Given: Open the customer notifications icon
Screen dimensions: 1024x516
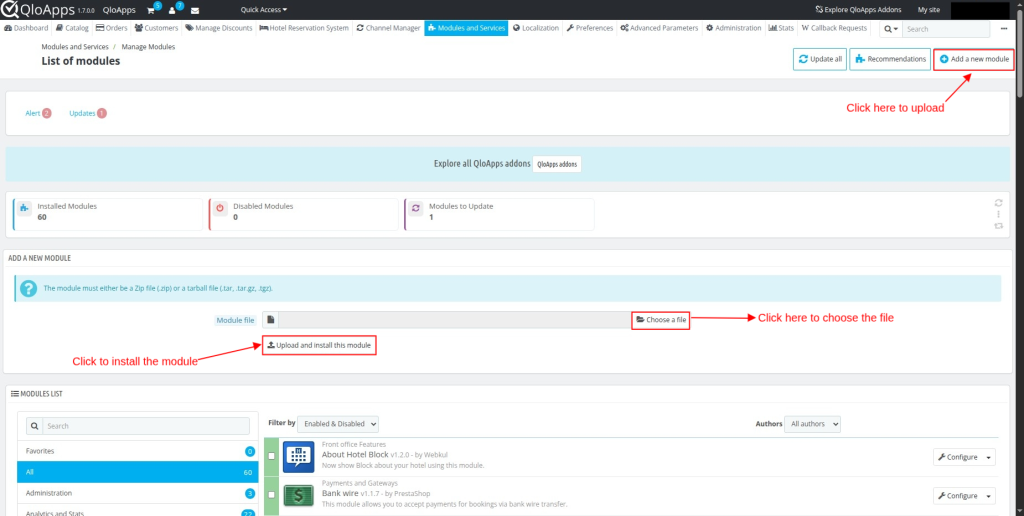Looking at the screenshot, I should pos(173,10).
